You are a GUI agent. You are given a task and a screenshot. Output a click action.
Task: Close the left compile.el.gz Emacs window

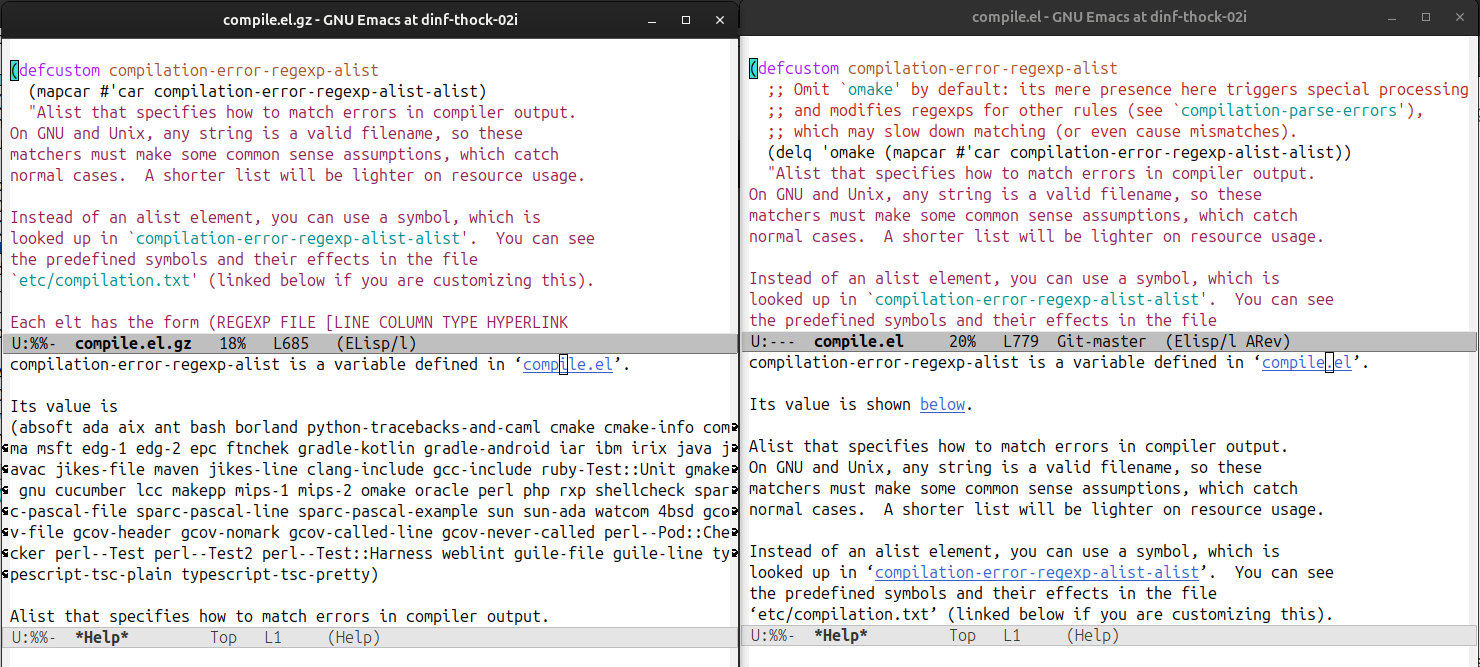tap(720, 19)
